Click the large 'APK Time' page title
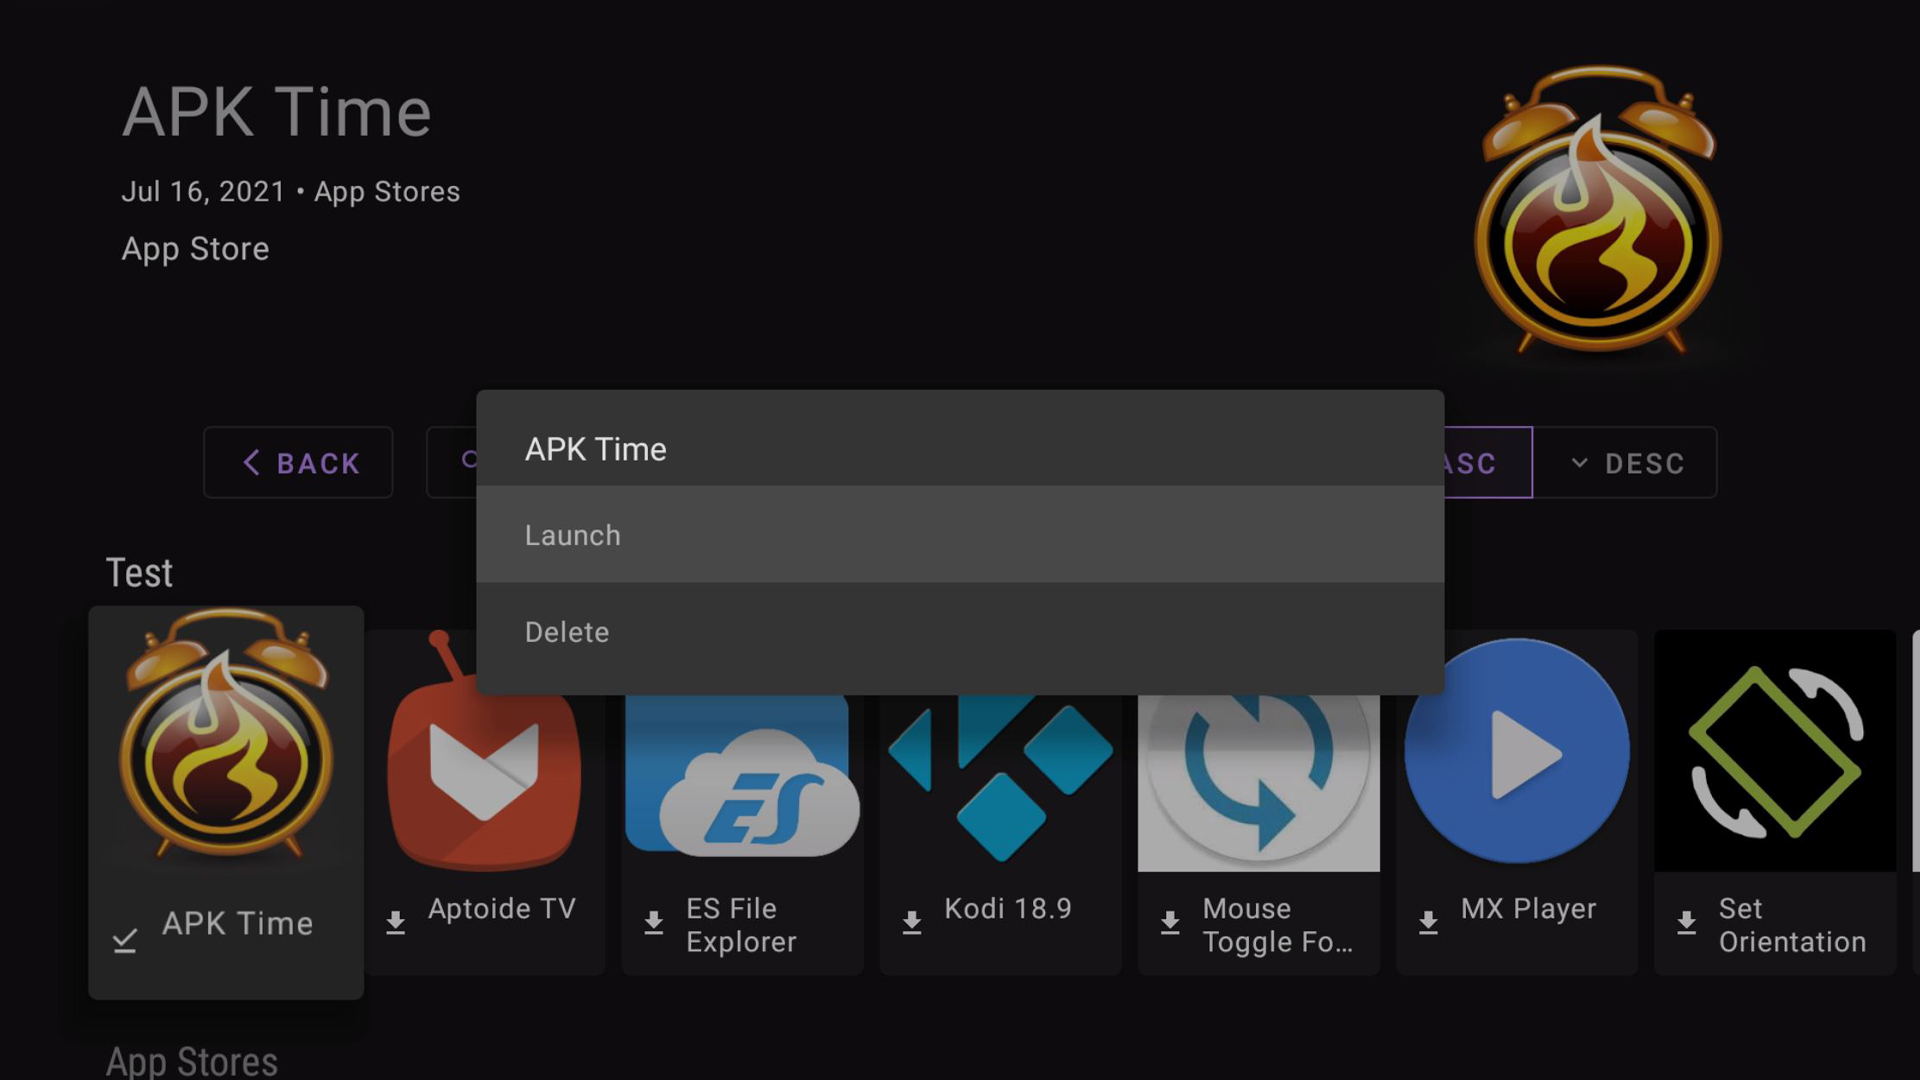1920x1080 pixels. (x=277, y=112)
